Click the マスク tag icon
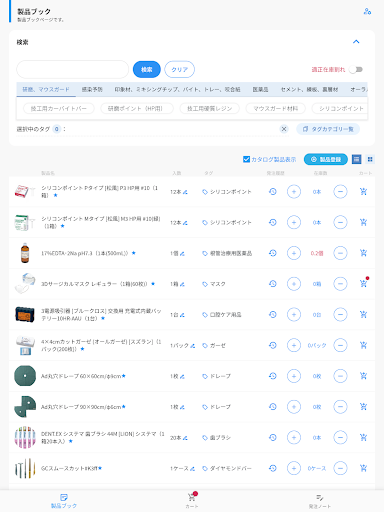The image size is (384, 512). (205, 284)
